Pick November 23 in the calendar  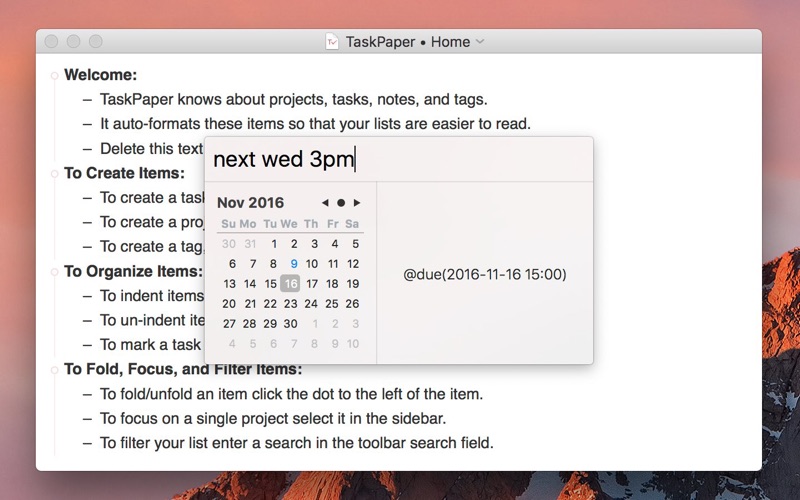pyautogui.click(x=290, y=304)
